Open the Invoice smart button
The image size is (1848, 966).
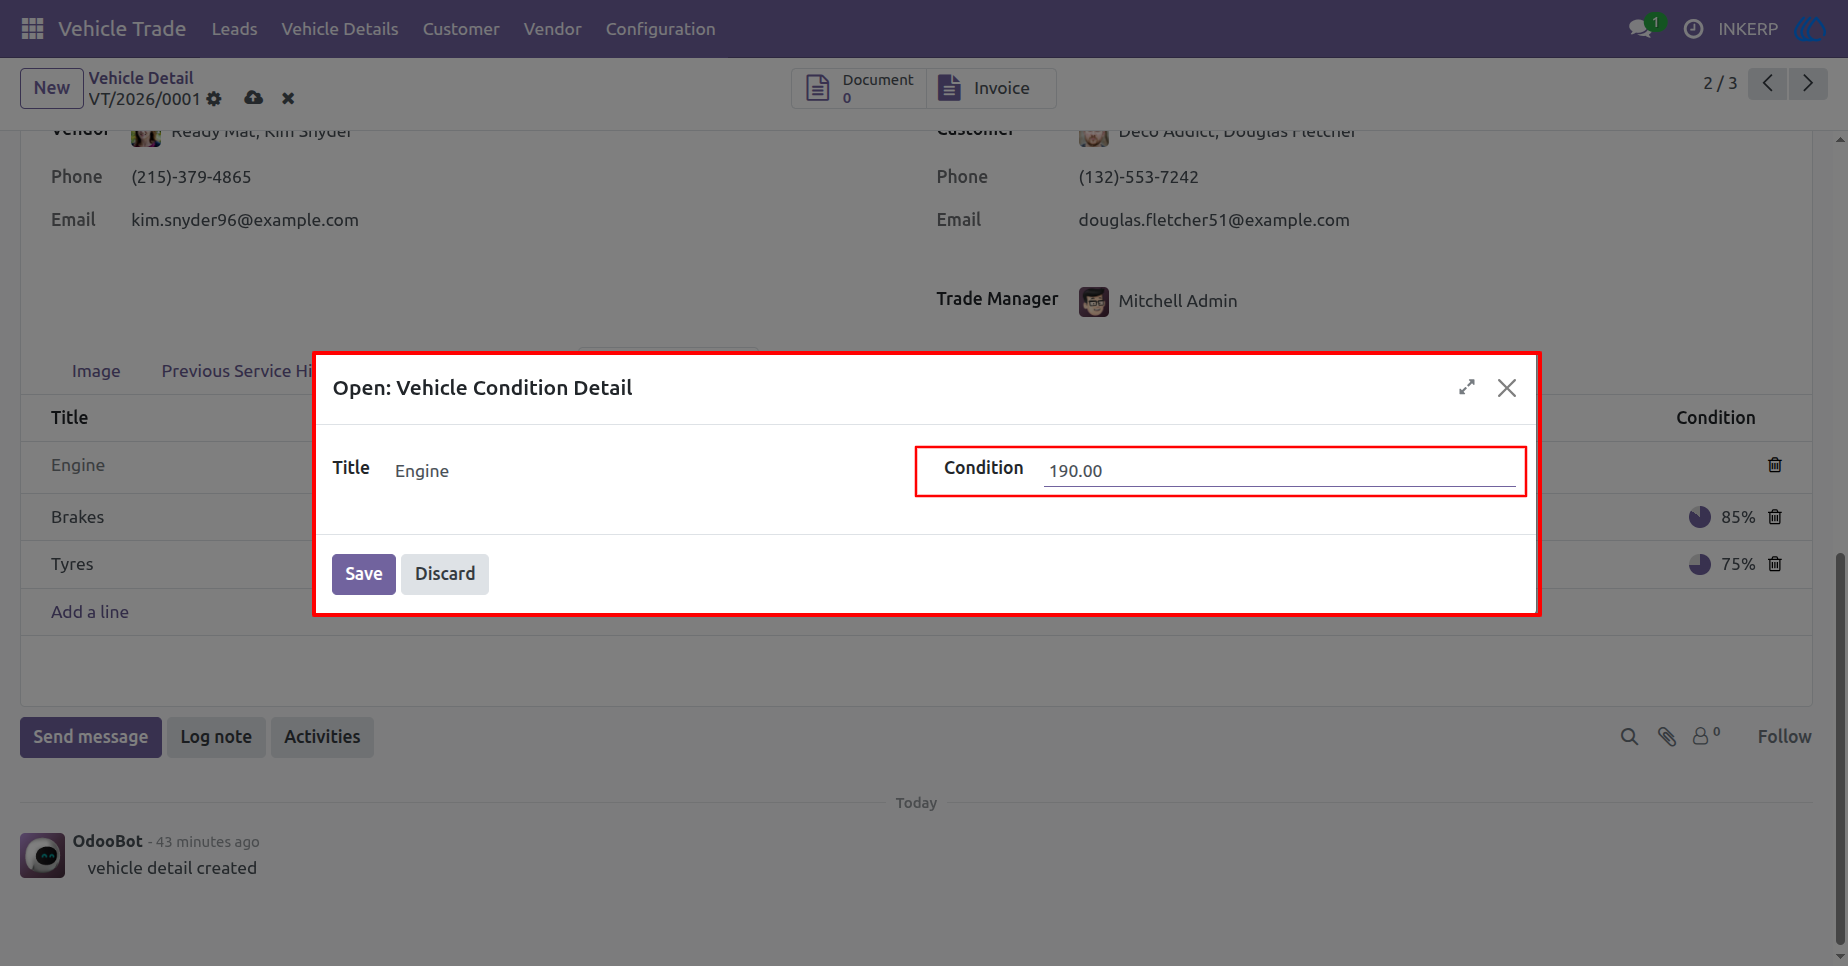(991, 88)
